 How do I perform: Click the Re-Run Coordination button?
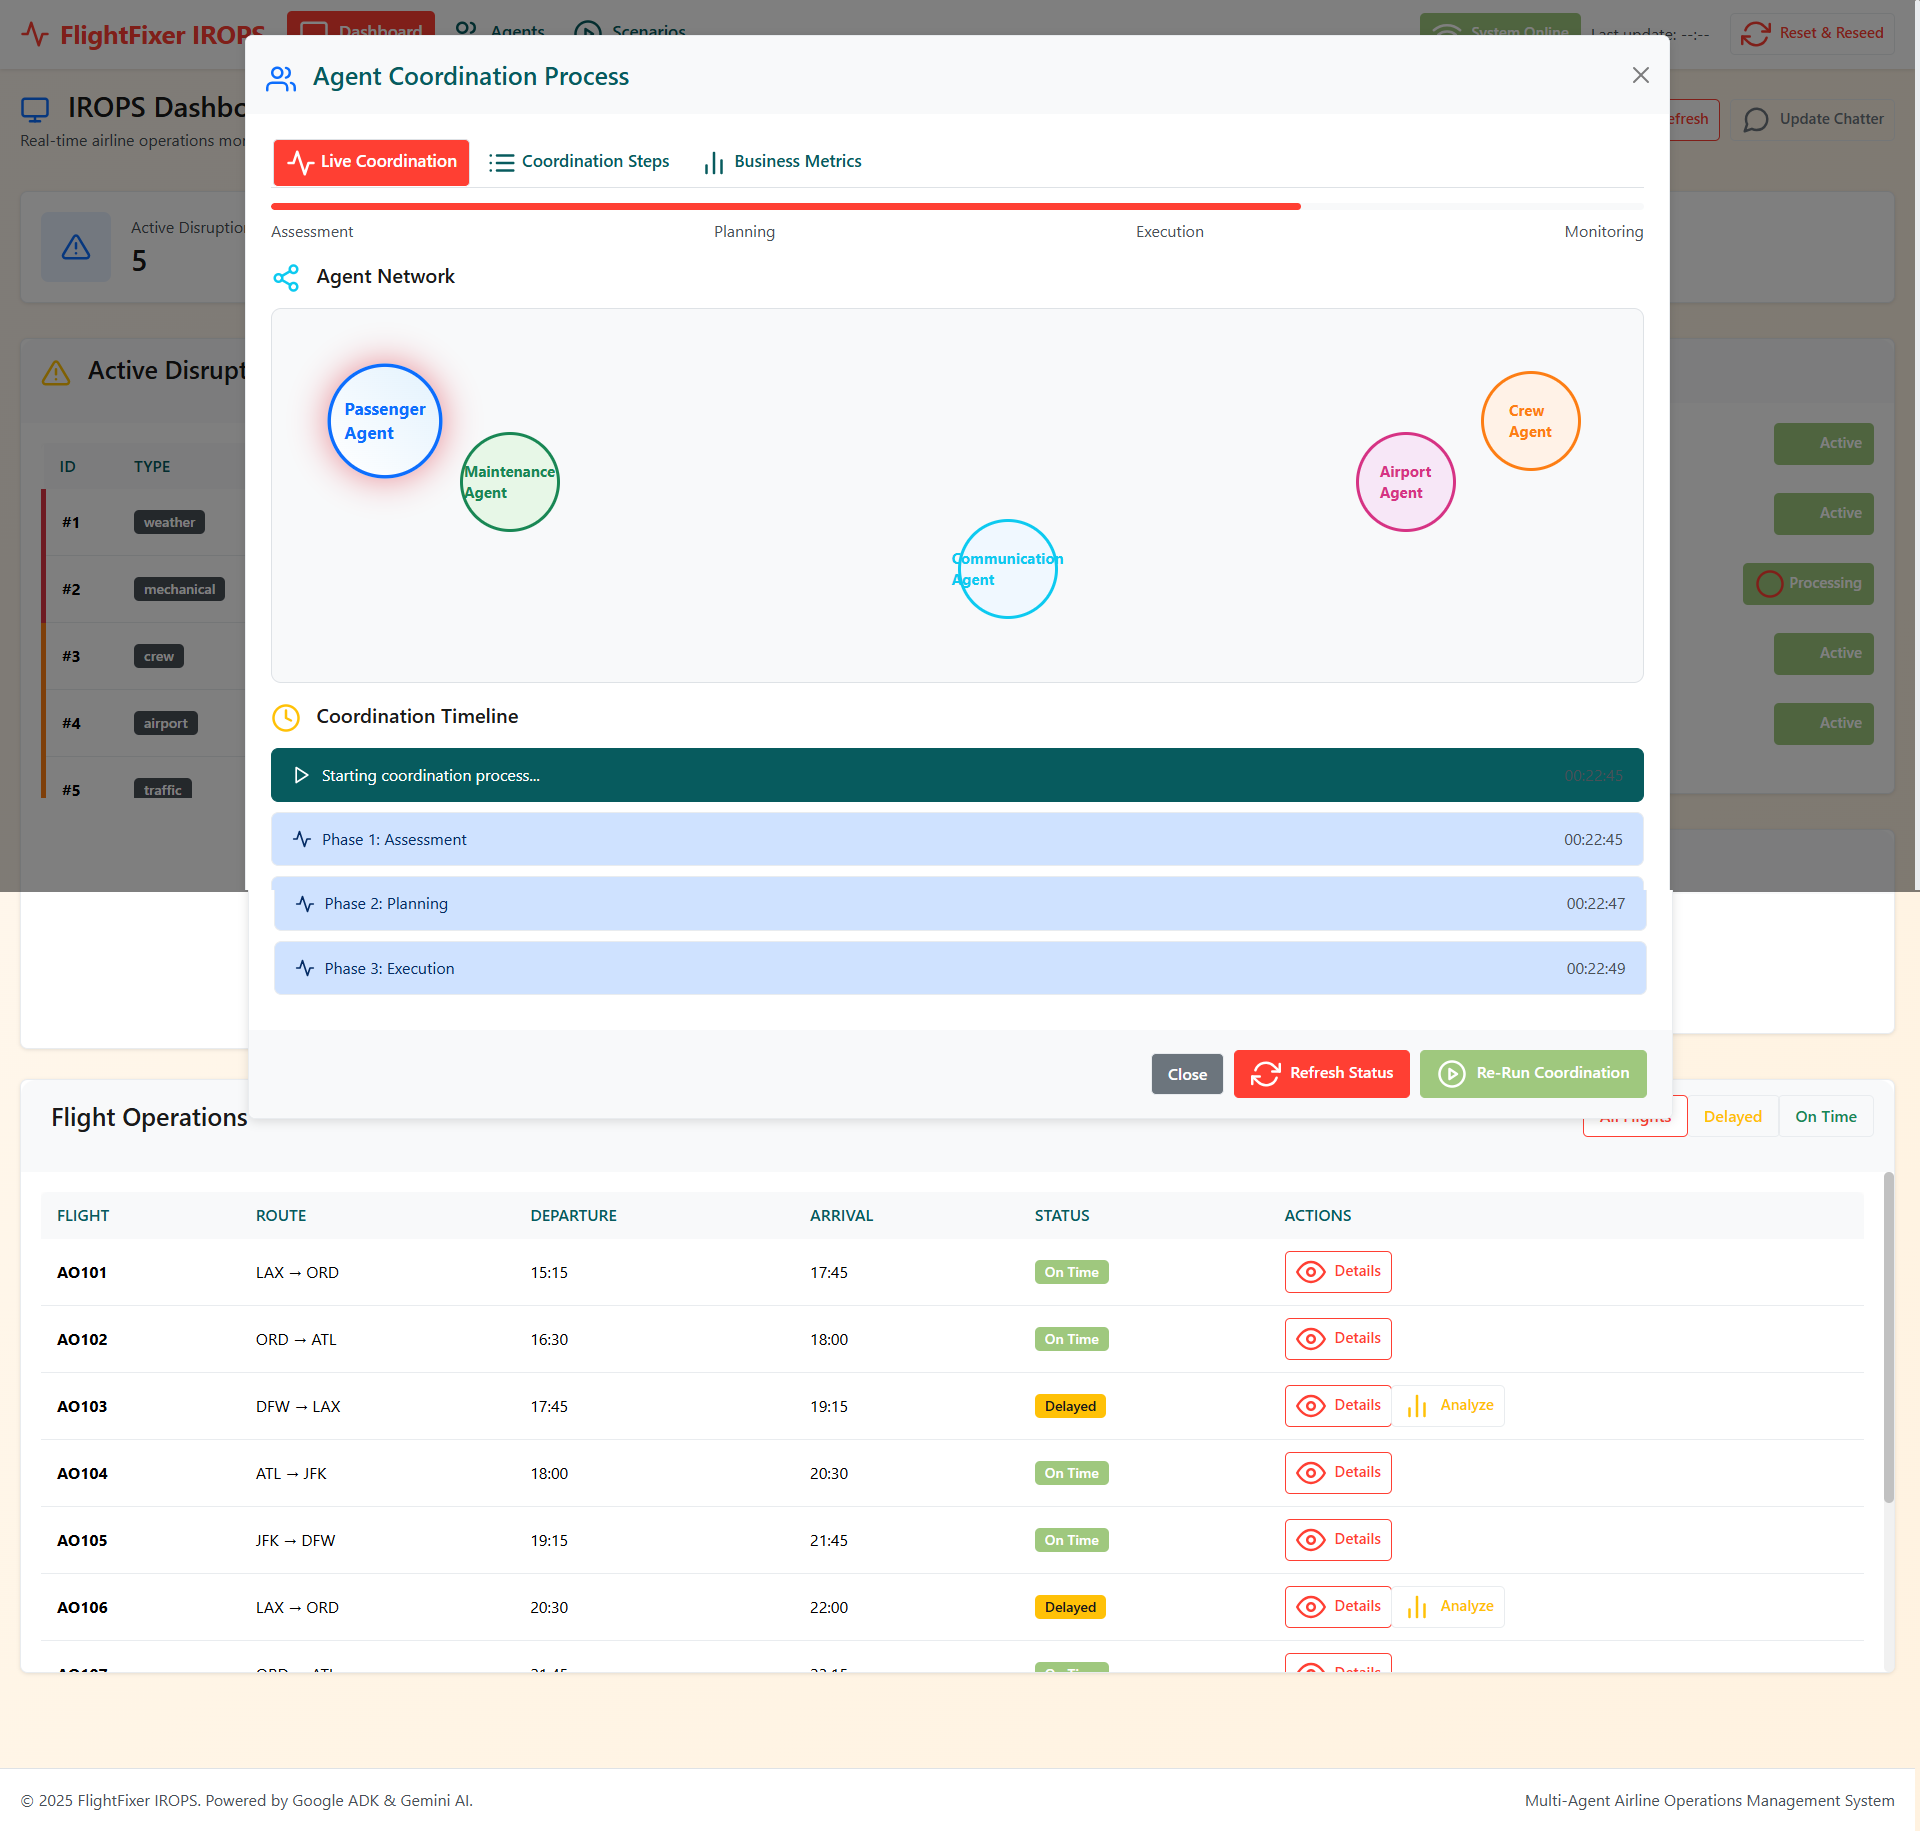[x=1532, y=1073]
